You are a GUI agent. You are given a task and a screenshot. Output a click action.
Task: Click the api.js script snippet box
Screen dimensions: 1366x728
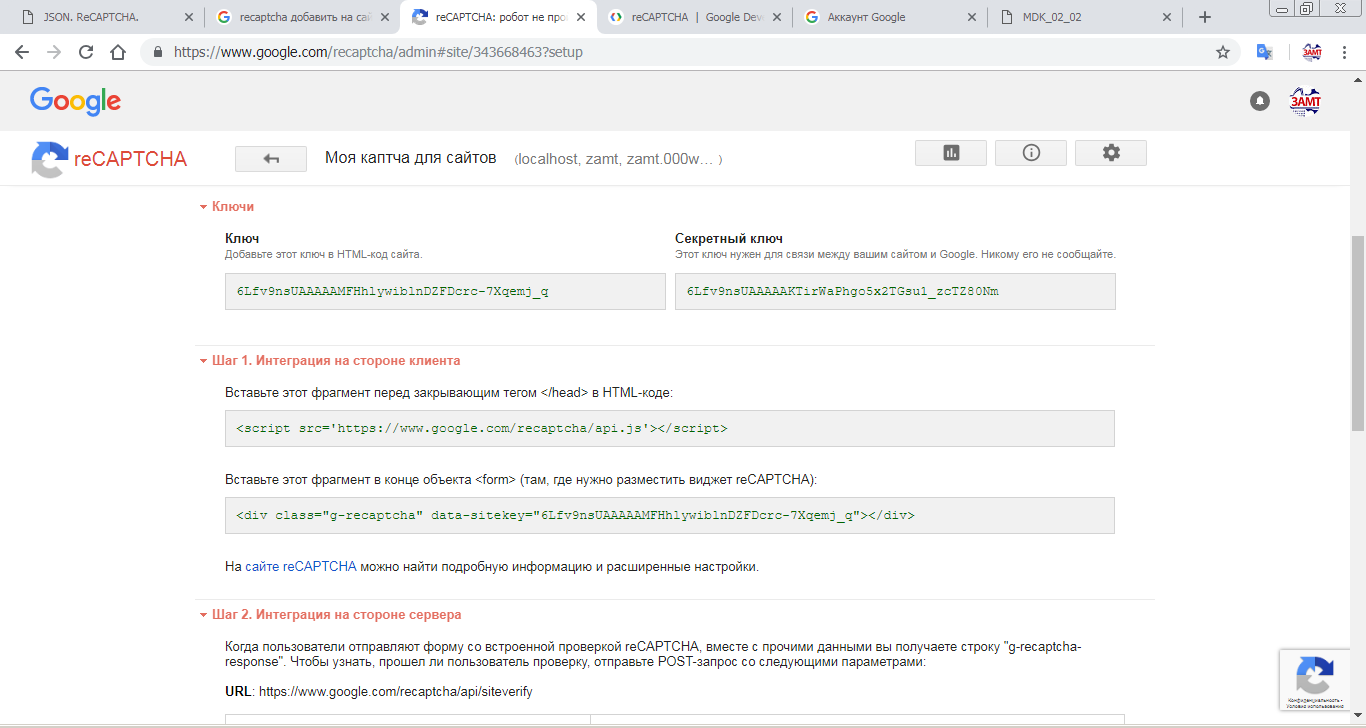(x=670, y=428)
